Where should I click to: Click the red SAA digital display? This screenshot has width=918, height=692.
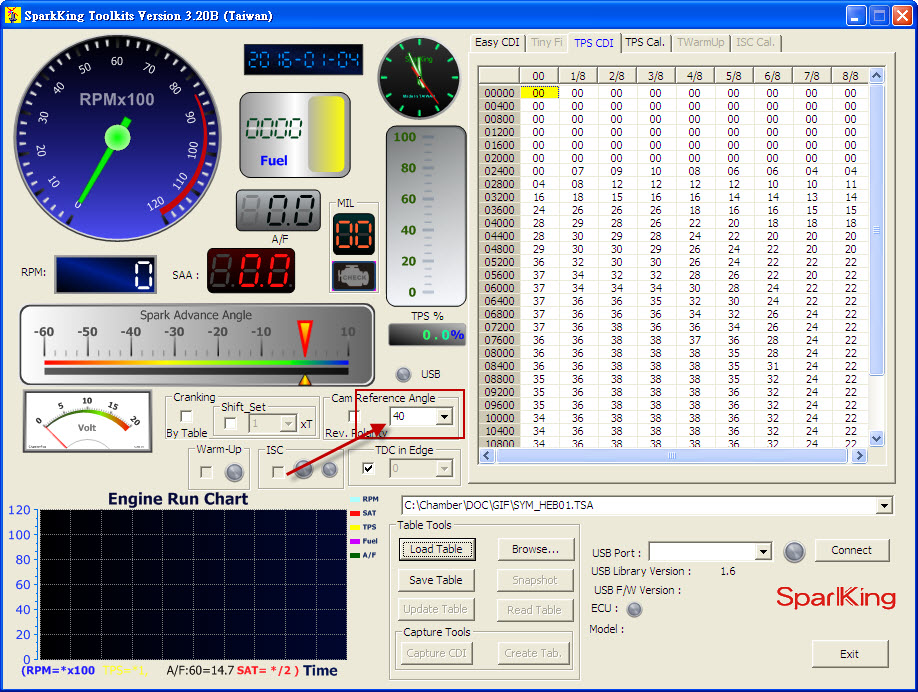tap(251, 270)
